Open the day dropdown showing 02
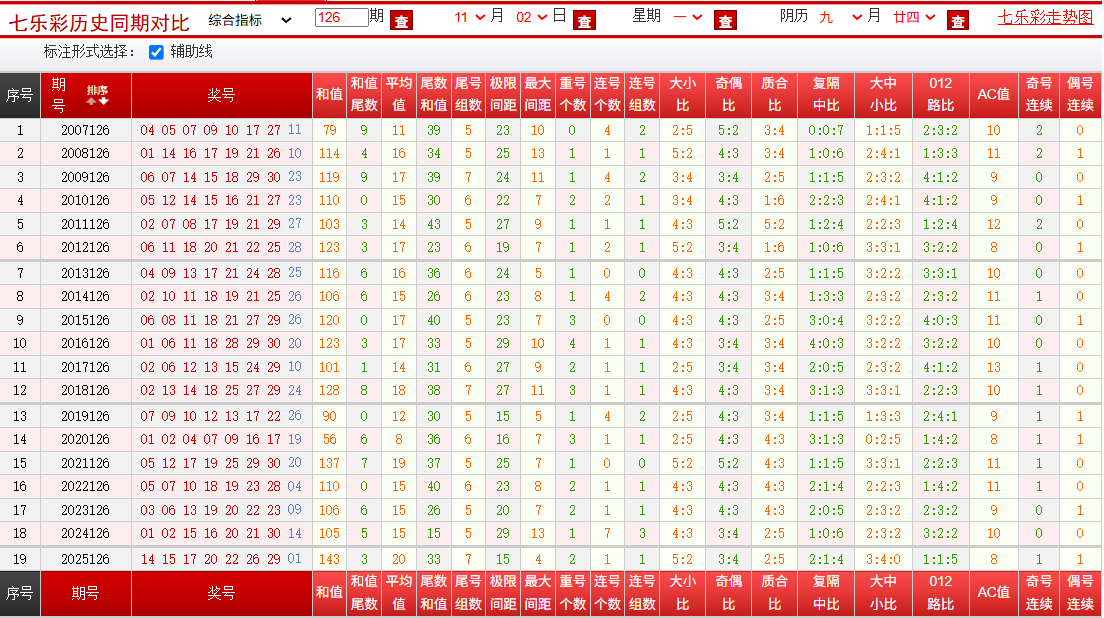 532,17
